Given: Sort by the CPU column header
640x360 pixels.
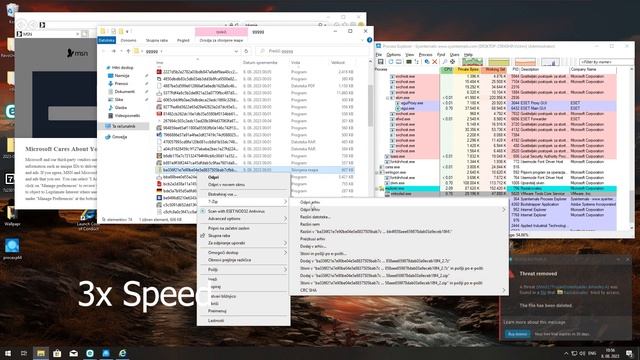Looking at the screenshot, I should point(448,69).
